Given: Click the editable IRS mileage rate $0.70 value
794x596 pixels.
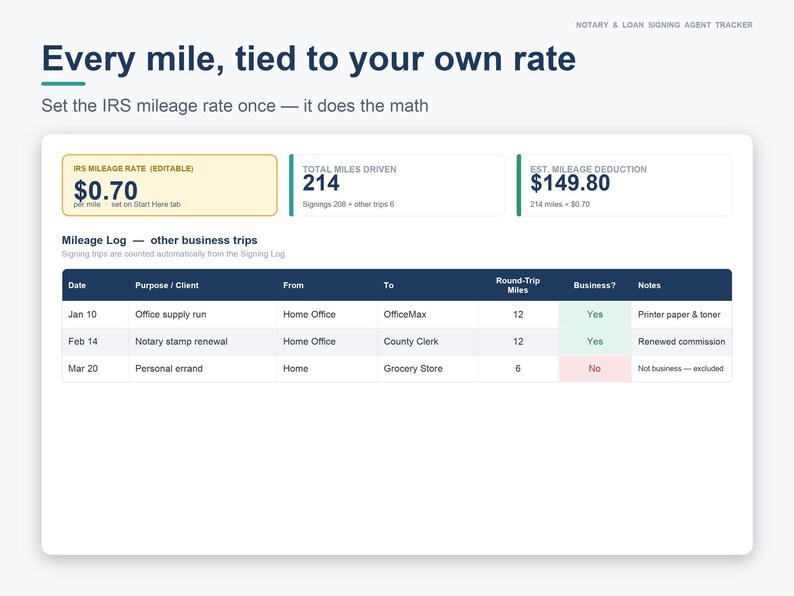Looking at the screenshot, I should (x=105, y=190).
